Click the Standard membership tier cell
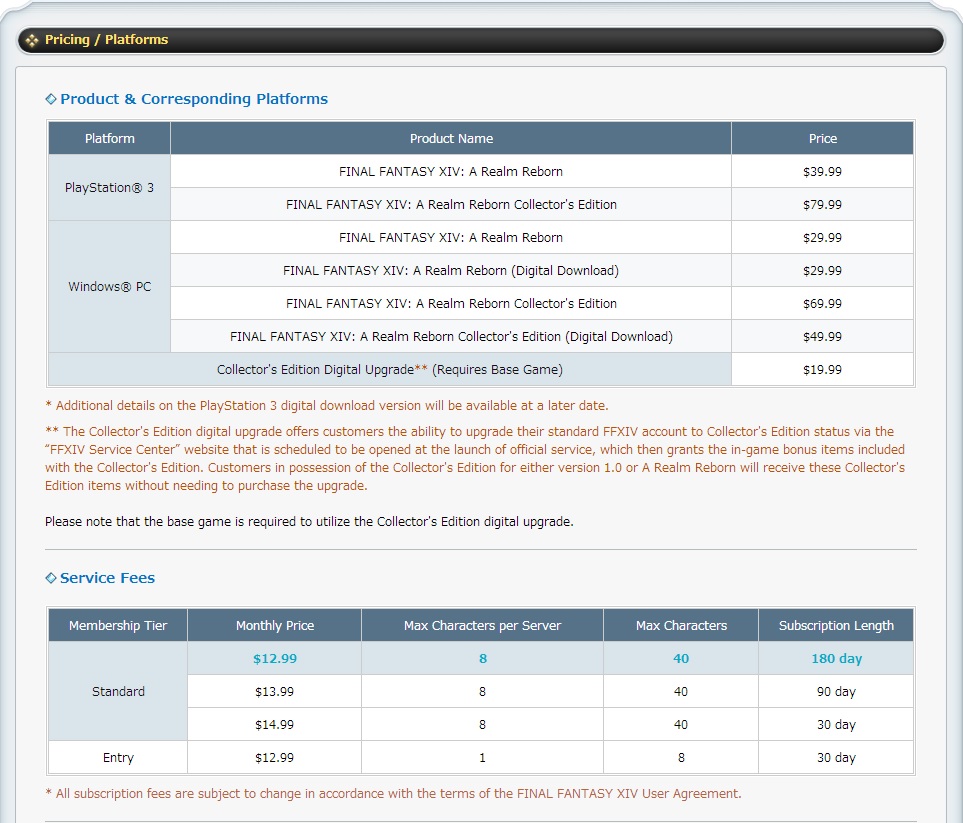 pyautogui.click(x=118, y=692)
